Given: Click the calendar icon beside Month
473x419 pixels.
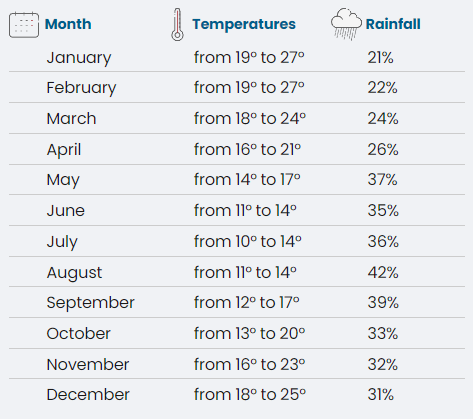Looking at the screenshot, I should pyautogui.click(x=24, y=25).
